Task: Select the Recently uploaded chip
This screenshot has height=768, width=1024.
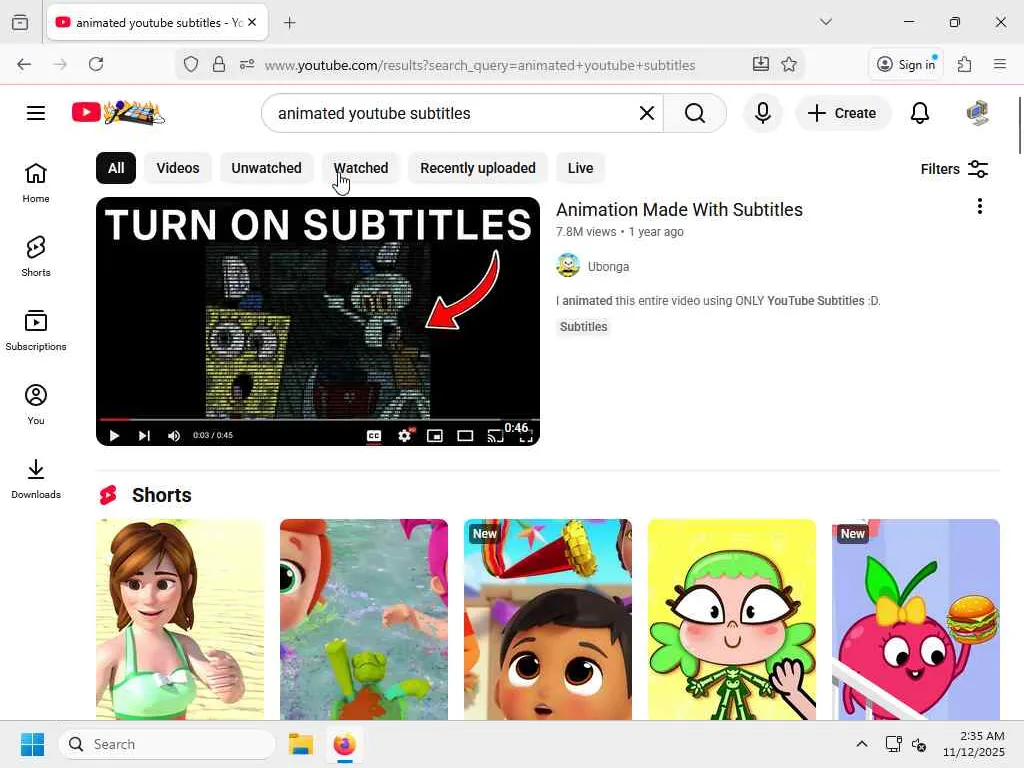Action: (x=478, y=168)
